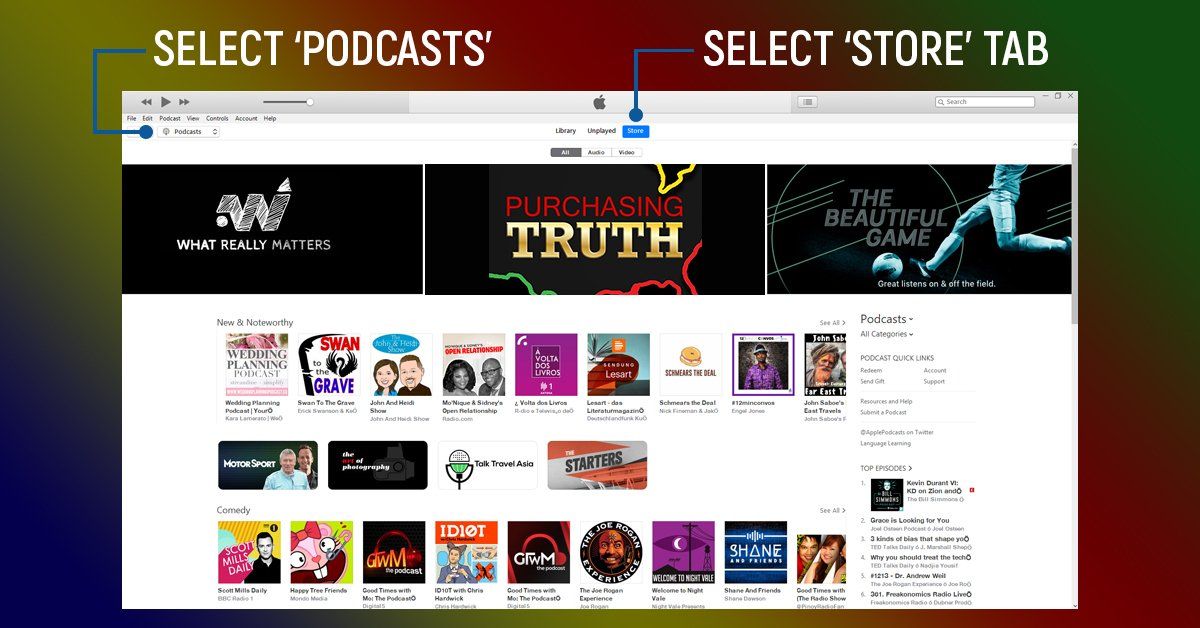The width and height of the screenshot is (1200, 628).
Task: Filter by Audio podcasts
Action: click(596, 153)
